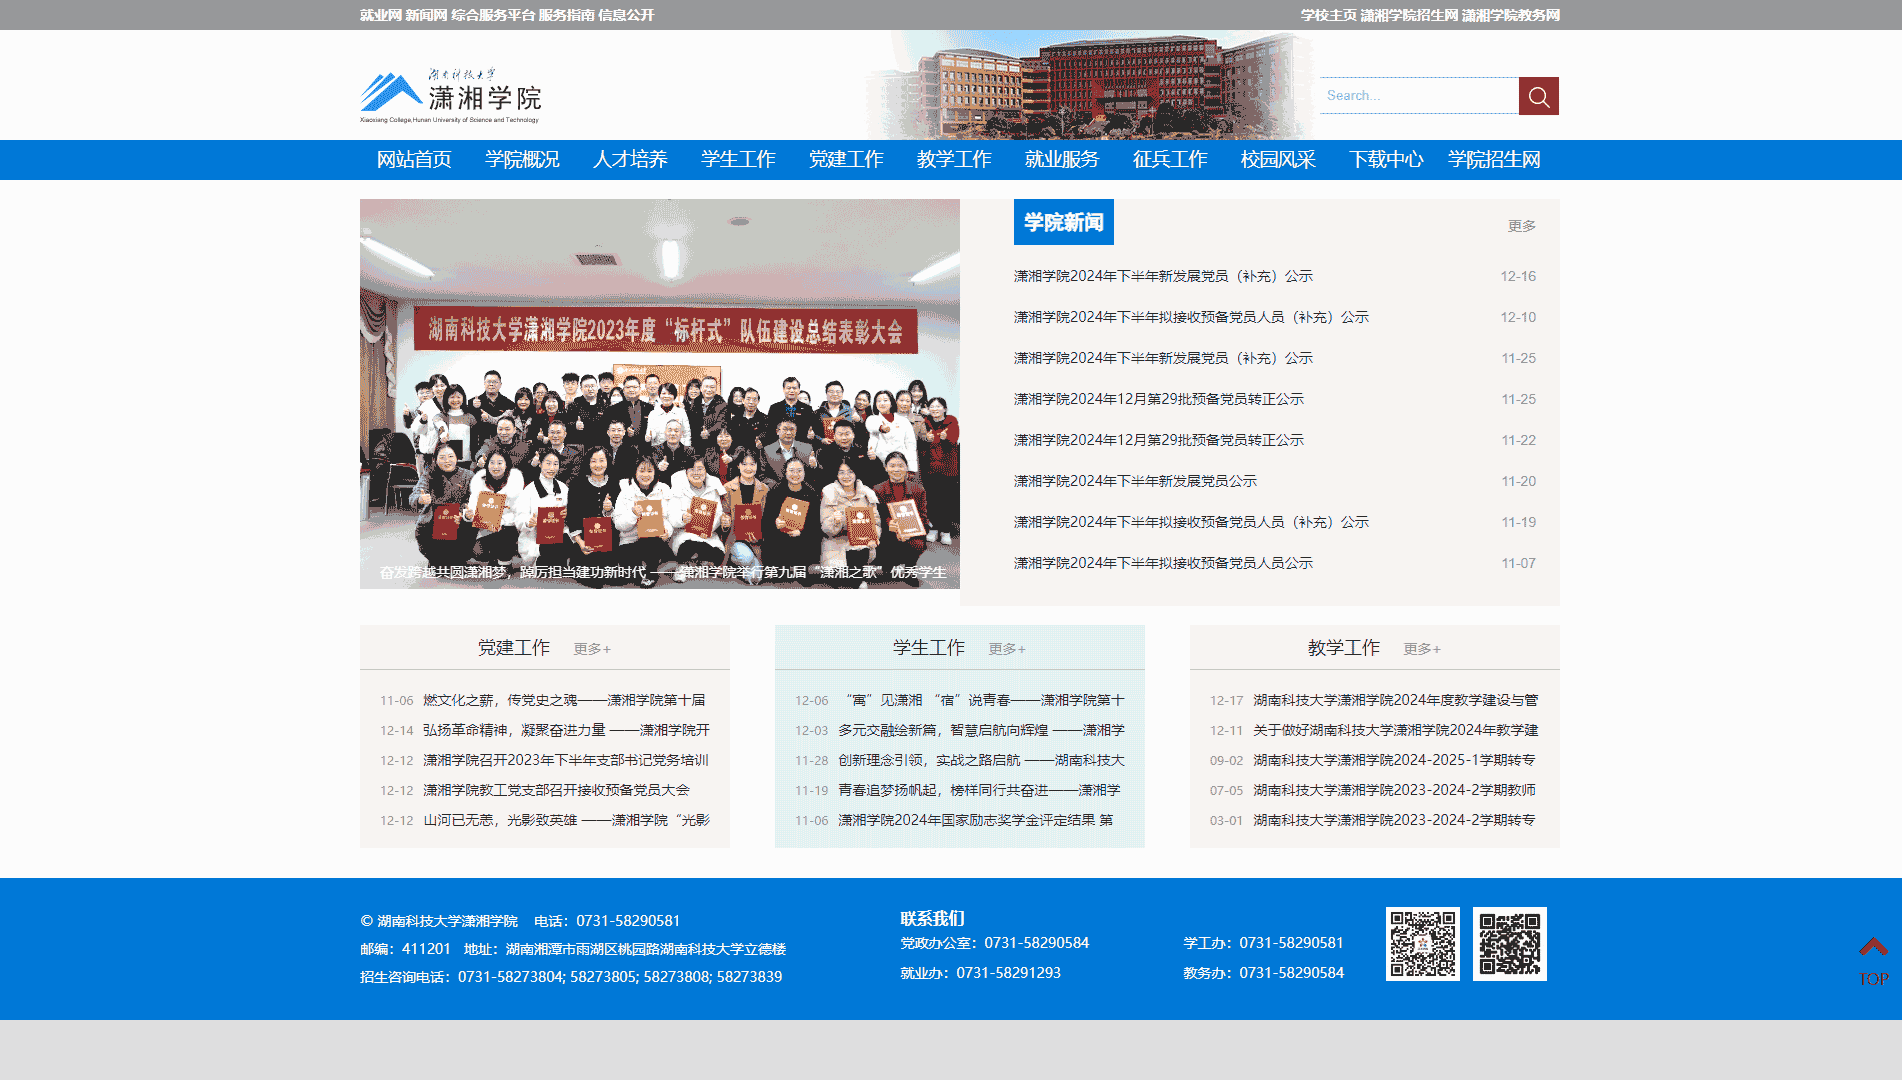Screen dimensions: 1902x1080
Task: Click 更多+ next to 党建工作
Action: 592,649
